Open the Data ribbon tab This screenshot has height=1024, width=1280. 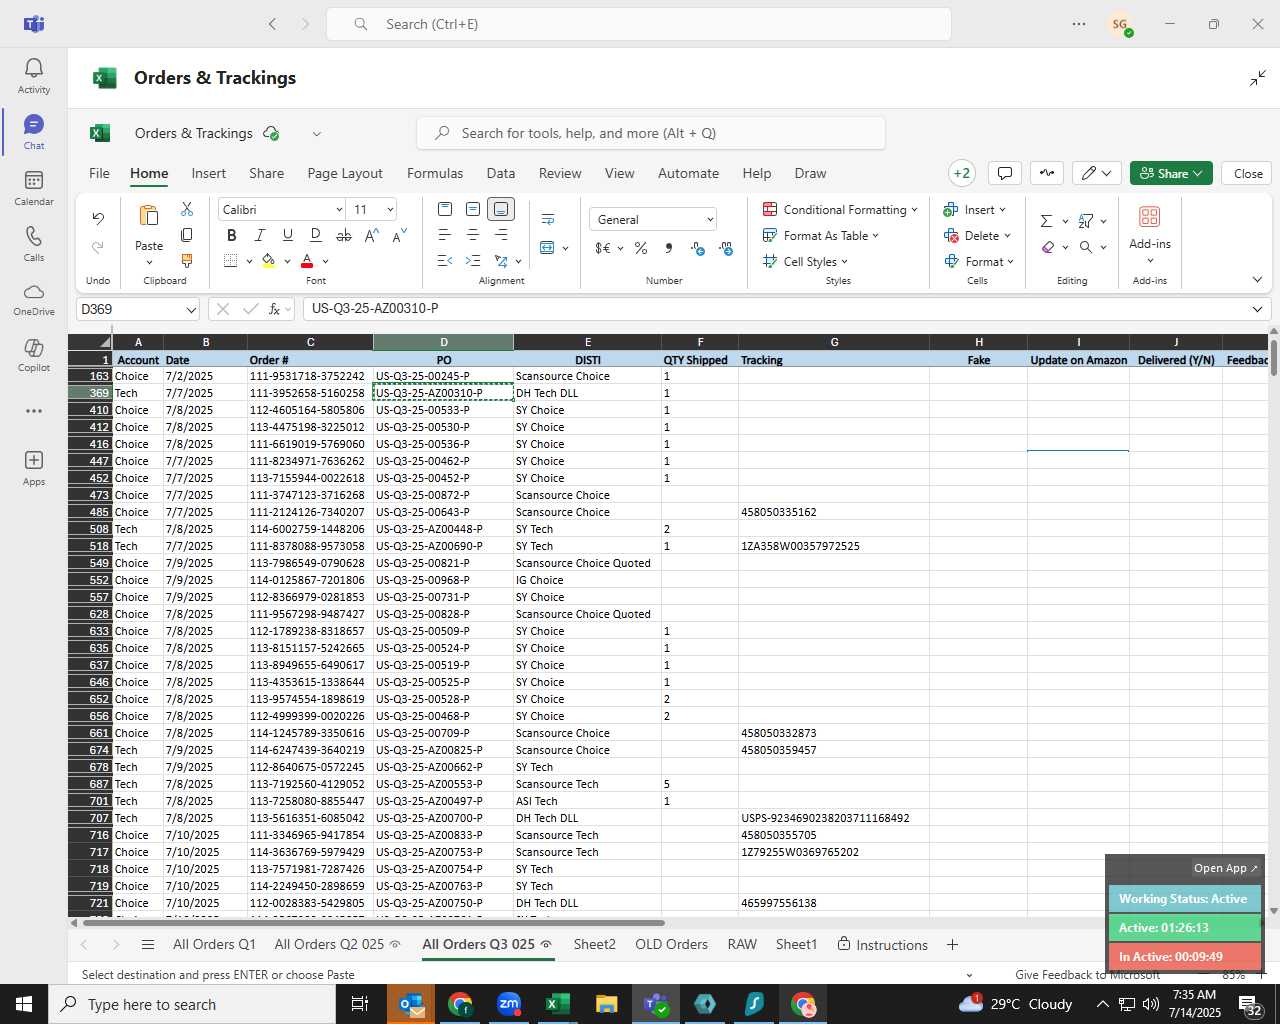click(501, 173)
